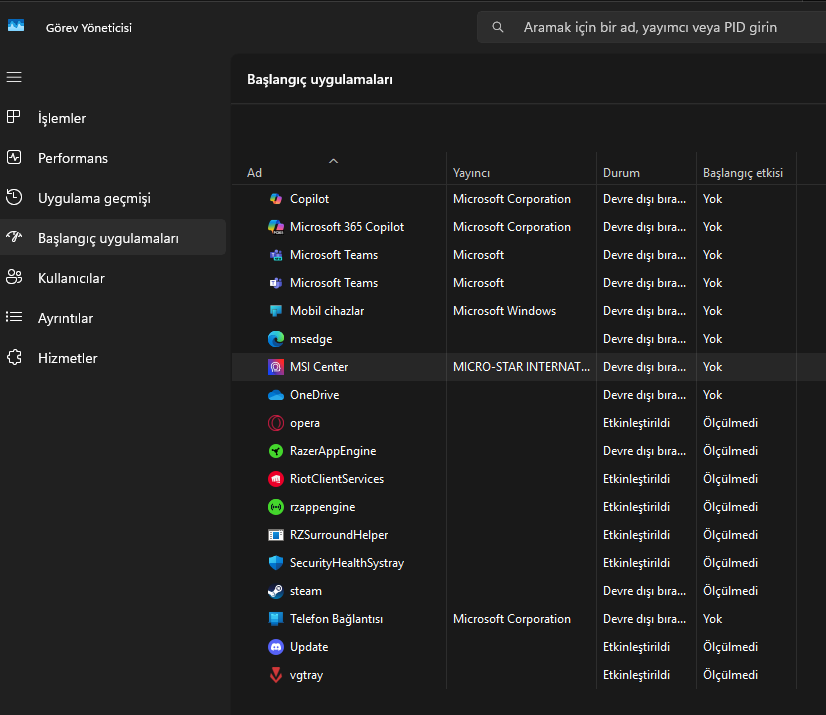
Task: Open the Hizmetler tab
Action: 113,358
